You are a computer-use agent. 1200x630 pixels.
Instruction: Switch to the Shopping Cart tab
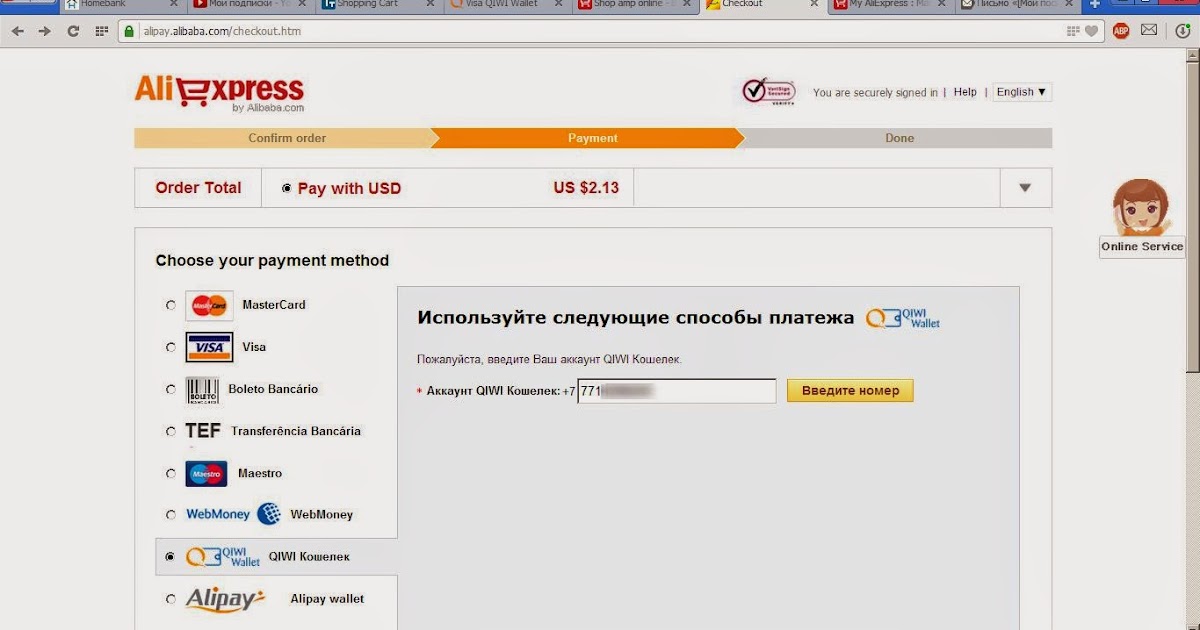tap(378, 5)
